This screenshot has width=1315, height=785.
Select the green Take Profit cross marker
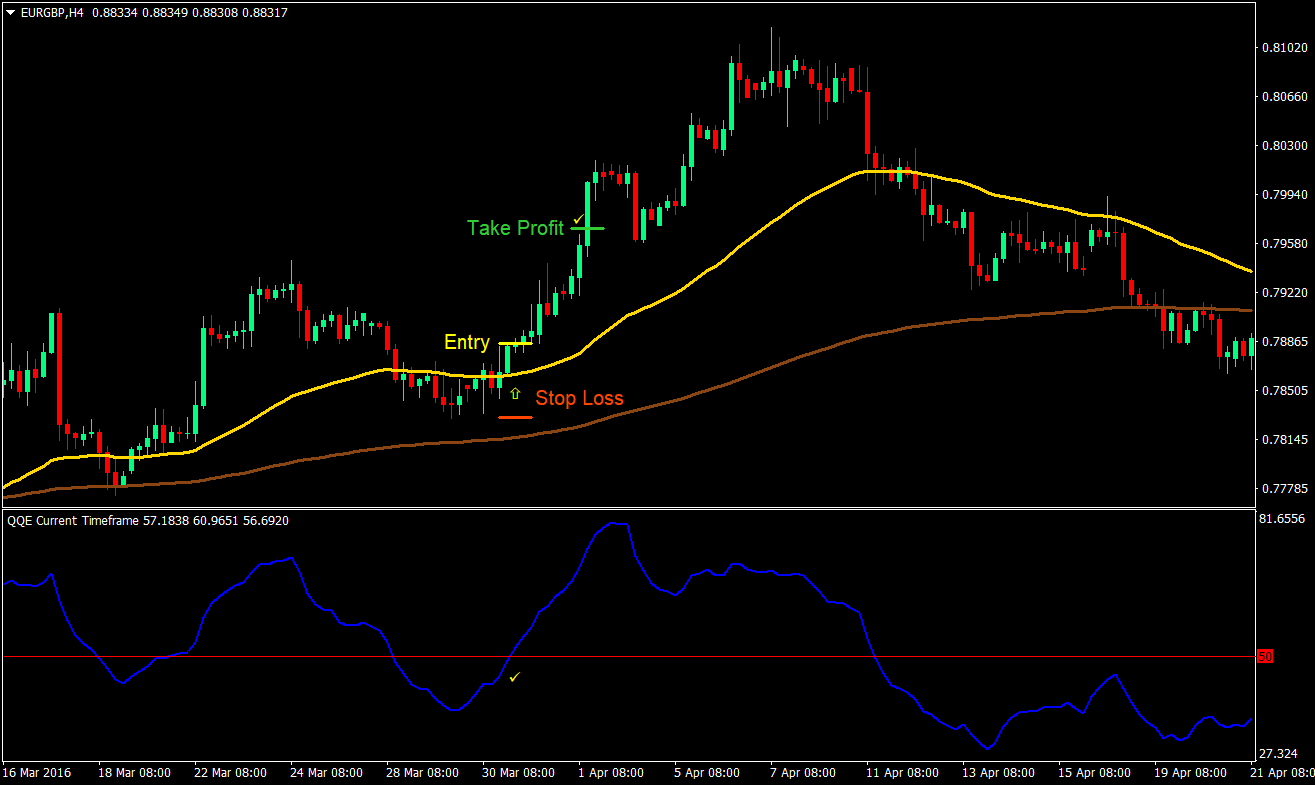[x=588, y=229]
